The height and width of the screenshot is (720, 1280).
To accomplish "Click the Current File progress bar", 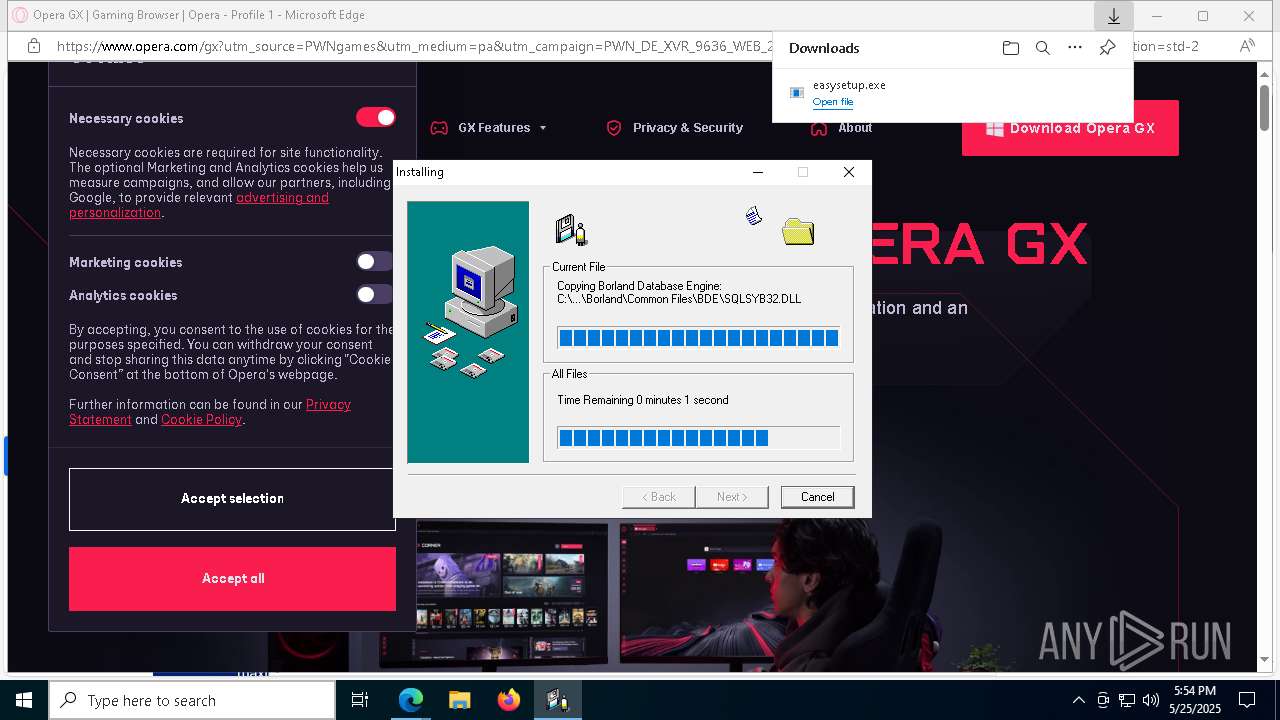I will (698, 338).
